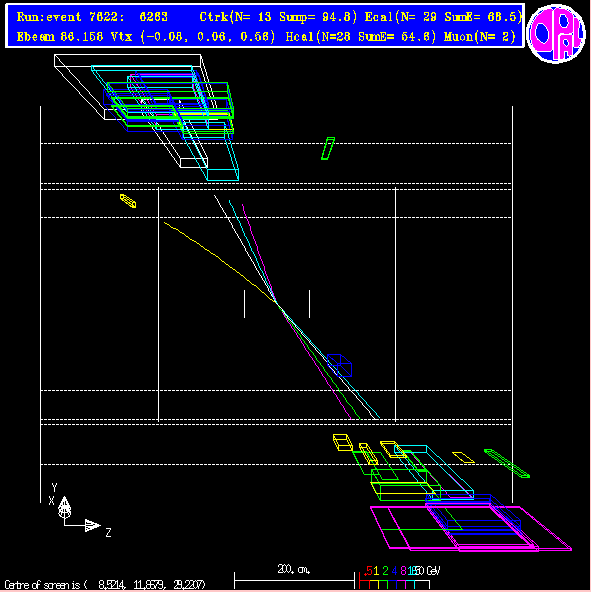The height and width of the screenshot is (592, 591).
Task: Click the OPAL logo in the corner
Action: (x=556, y=33)
